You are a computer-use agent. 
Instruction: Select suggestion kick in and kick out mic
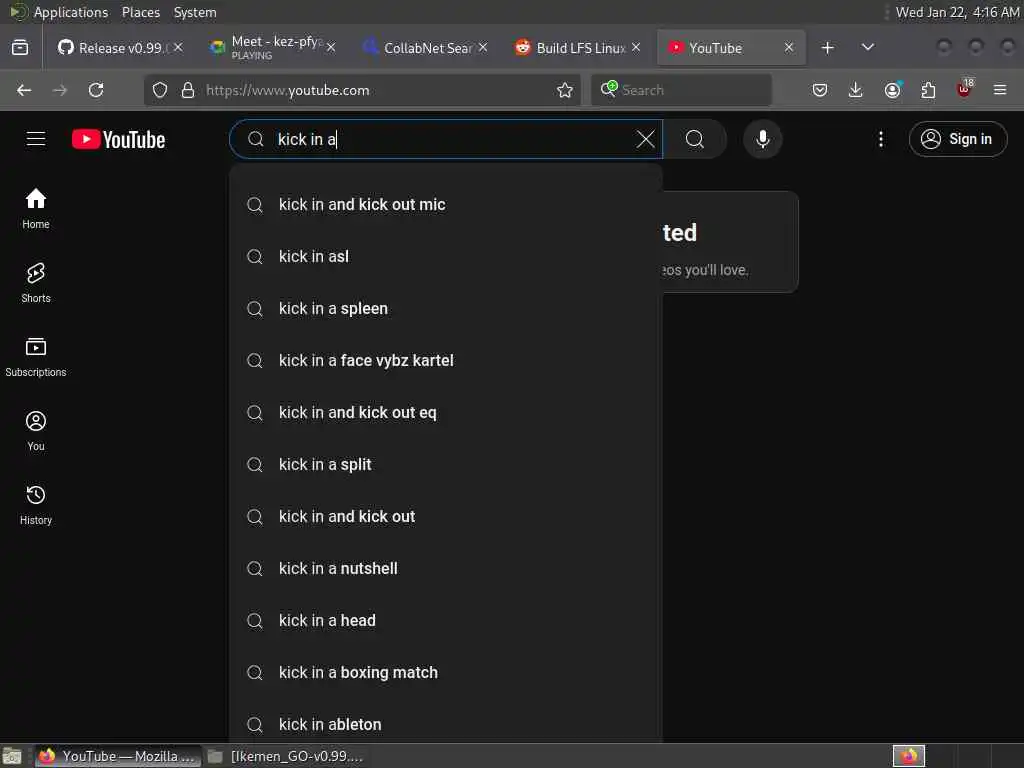[445, 204]
